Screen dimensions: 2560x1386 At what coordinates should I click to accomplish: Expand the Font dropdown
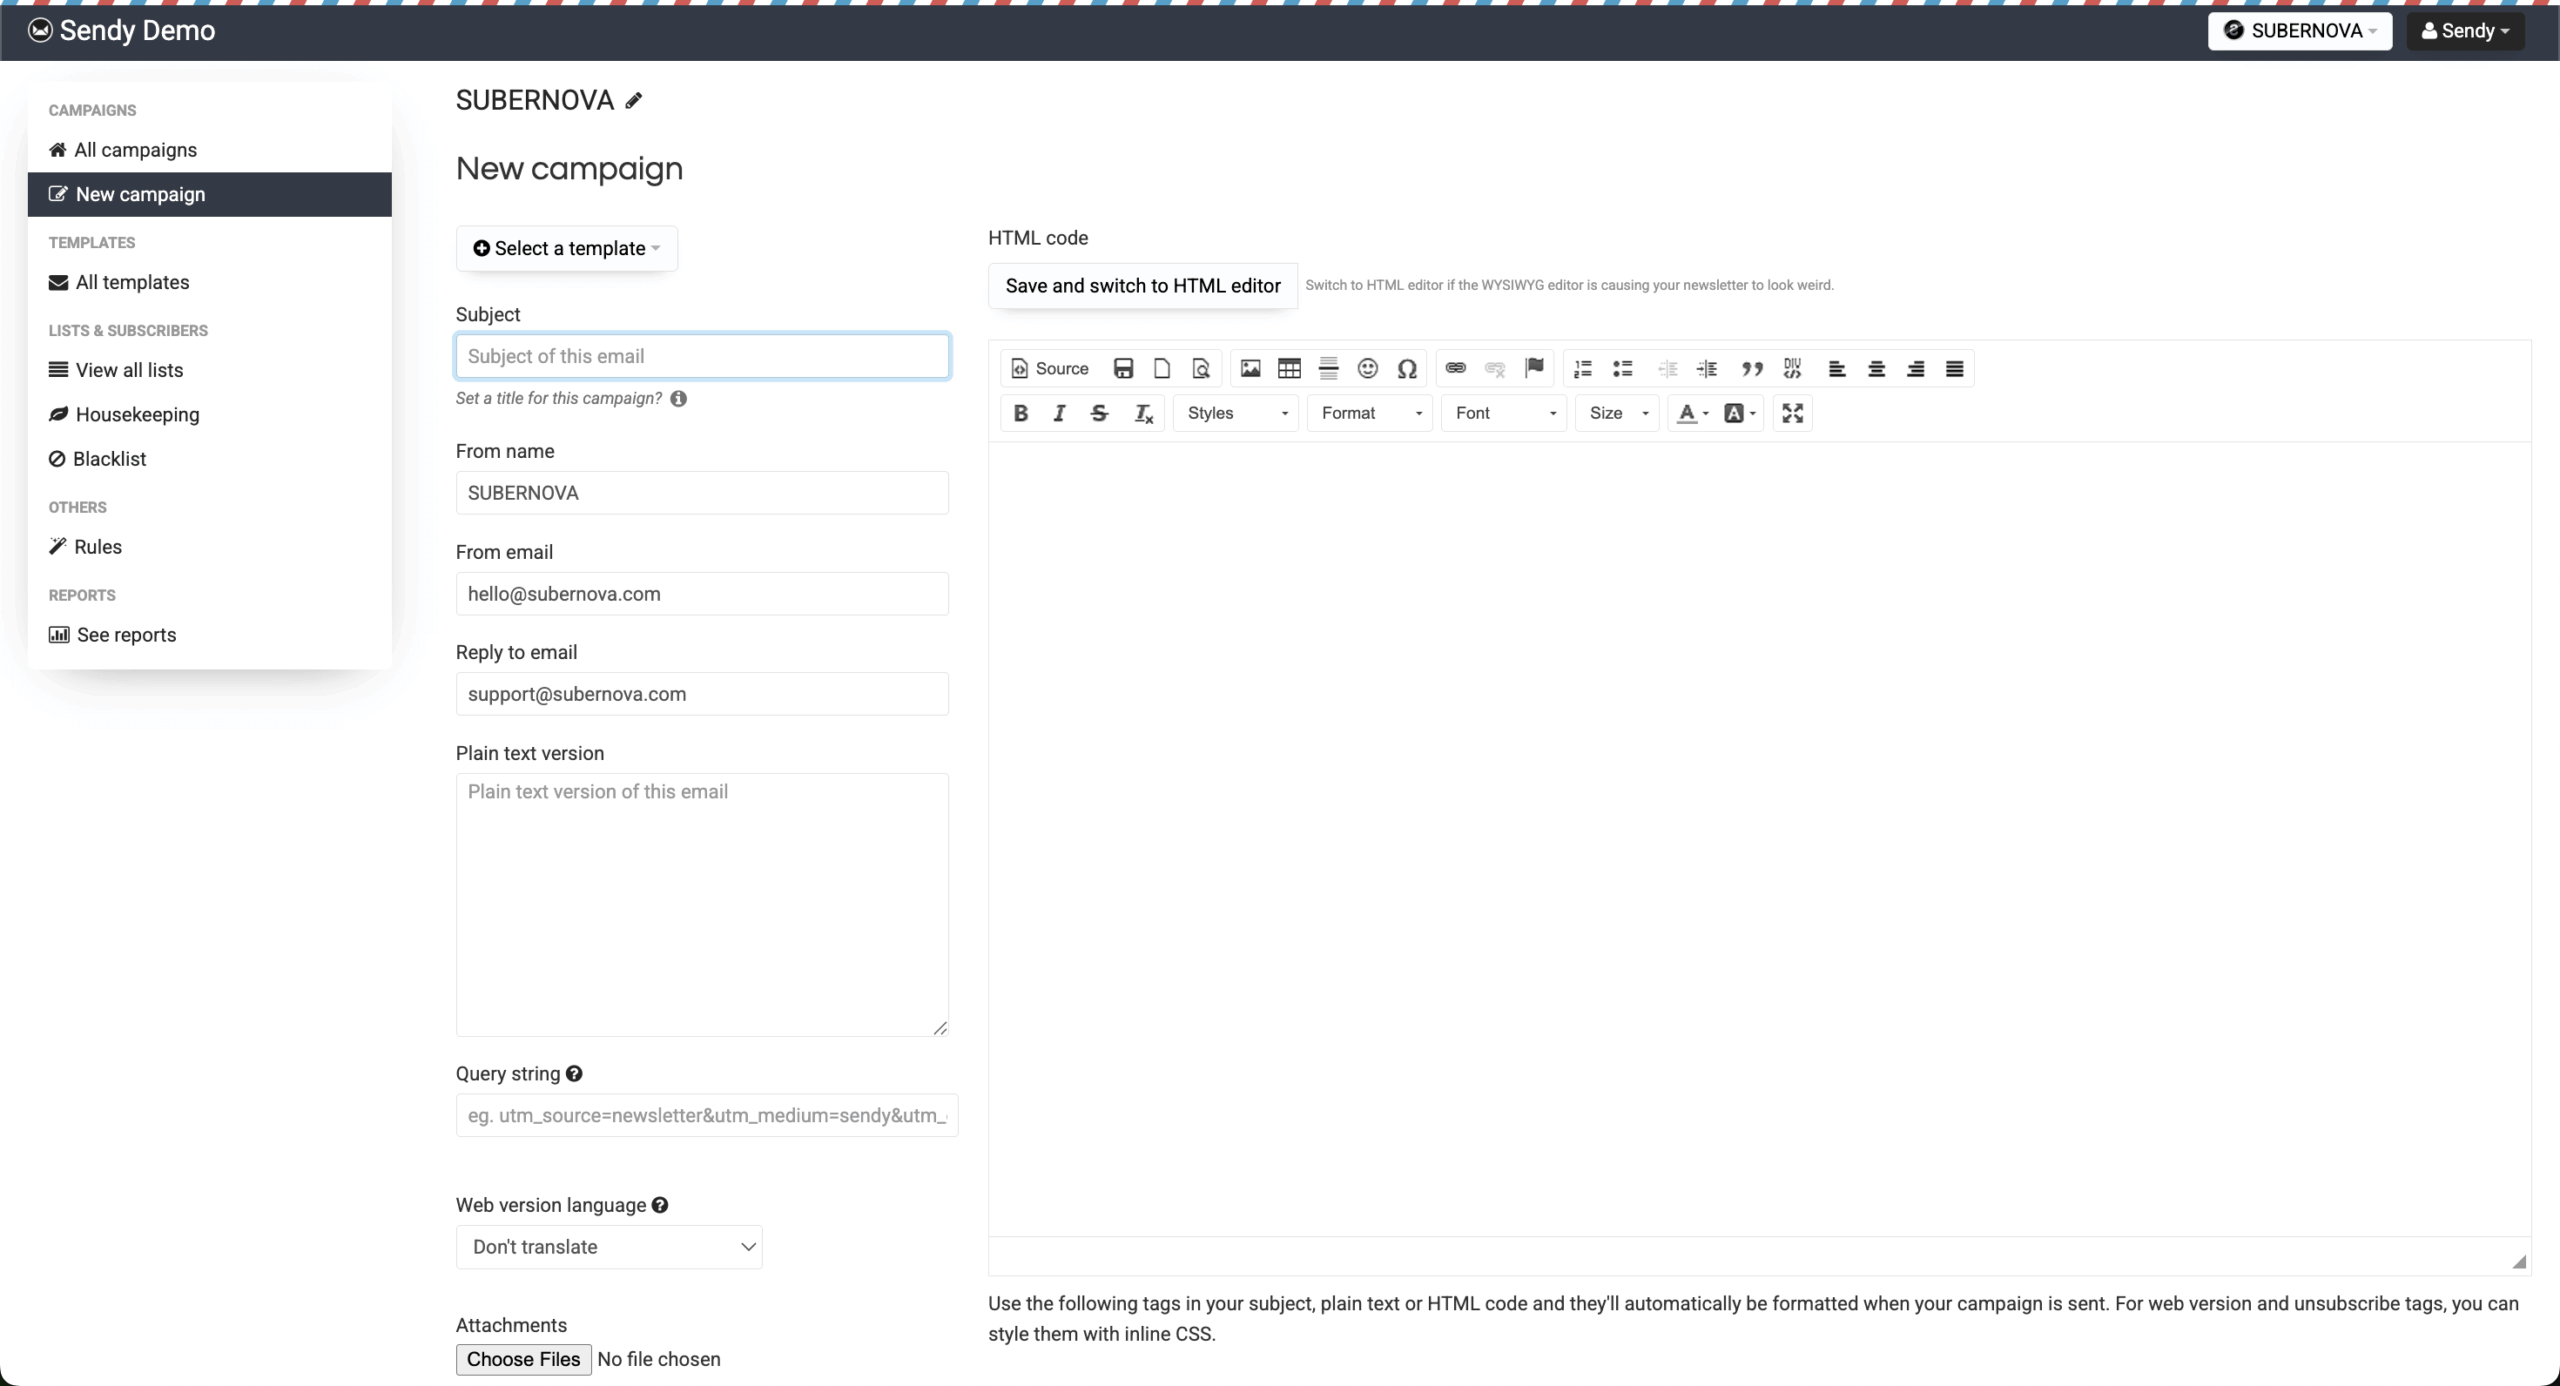tap(1504, 413)
